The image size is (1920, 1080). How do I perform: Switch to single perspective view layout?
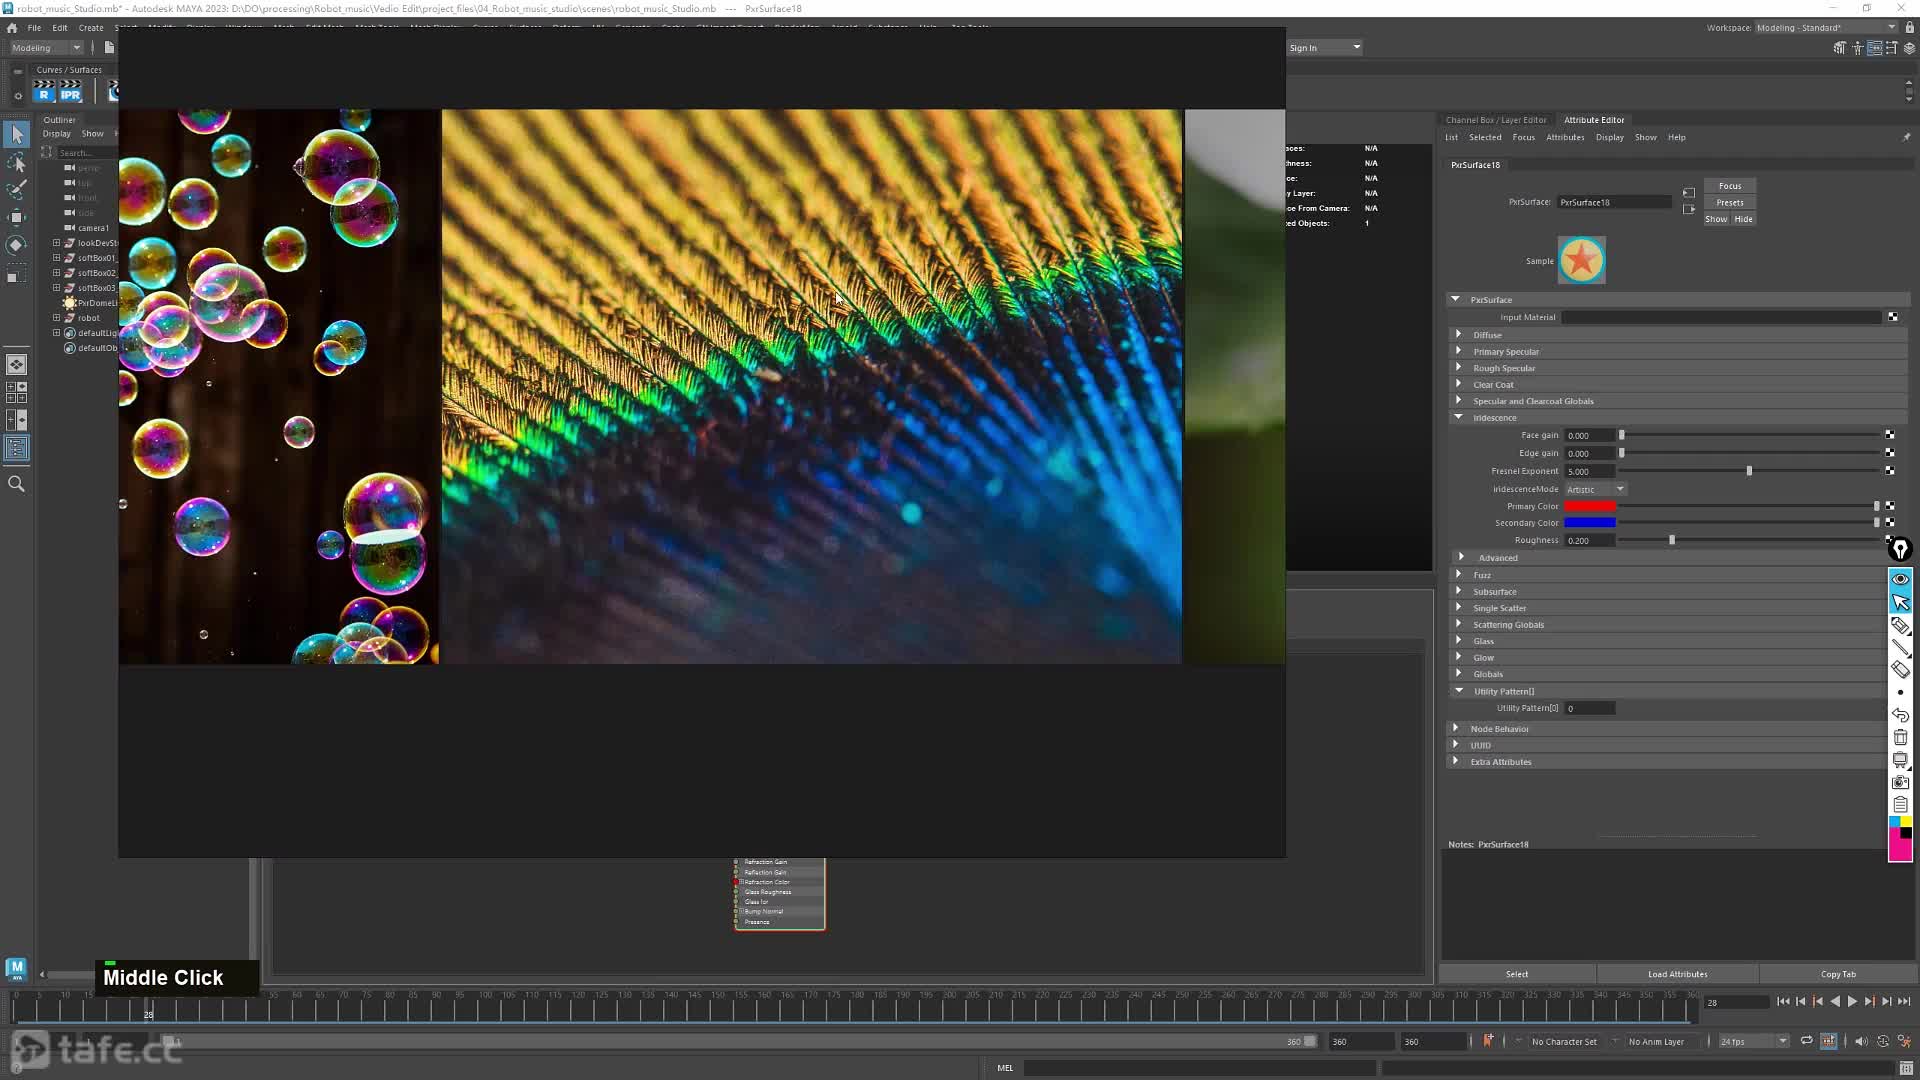click(x=17, y=365)
